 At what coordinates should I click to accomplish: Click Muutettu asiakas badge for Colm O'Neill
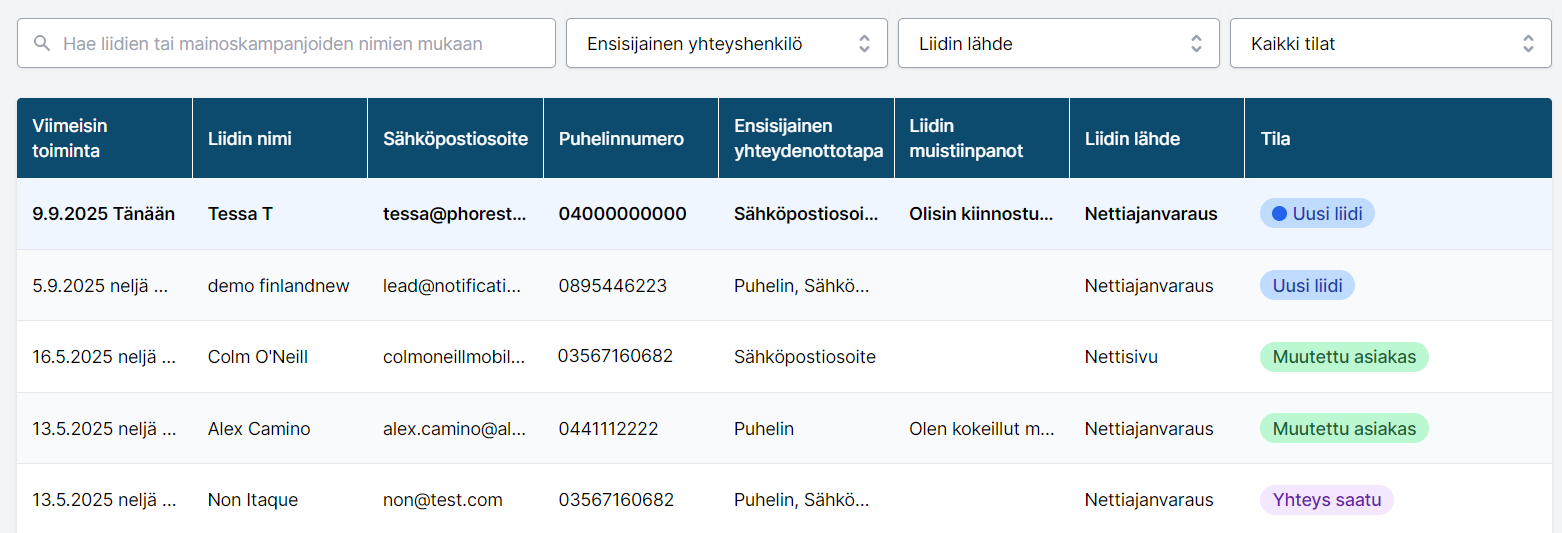1344,357
